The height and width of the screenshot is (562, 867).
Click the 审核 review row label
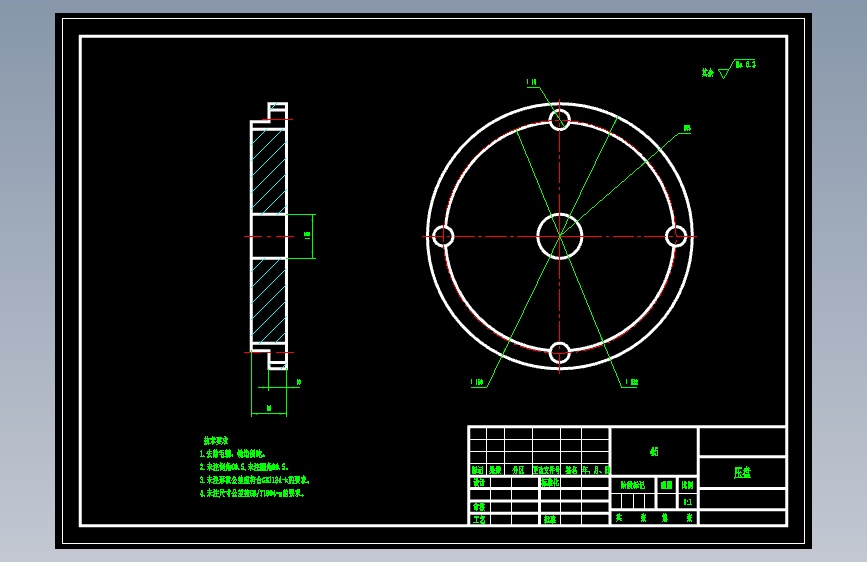pos(479,507)
